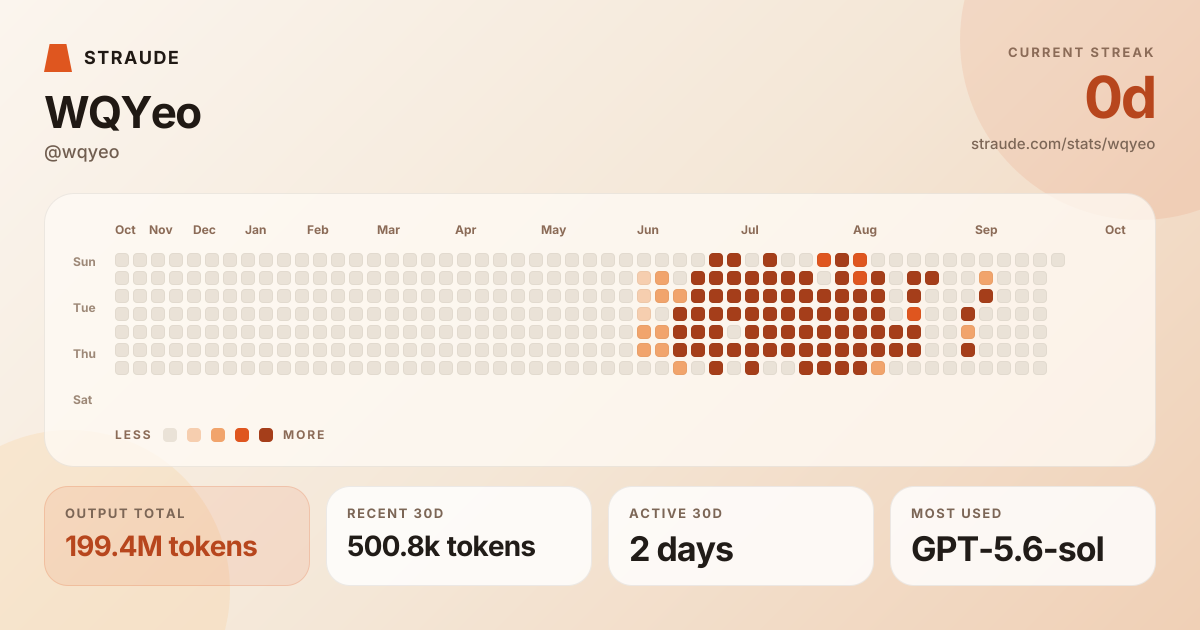Click the pale peach legend swatch
This screenshot has width=1200, height=630.
tap(194, 435)
